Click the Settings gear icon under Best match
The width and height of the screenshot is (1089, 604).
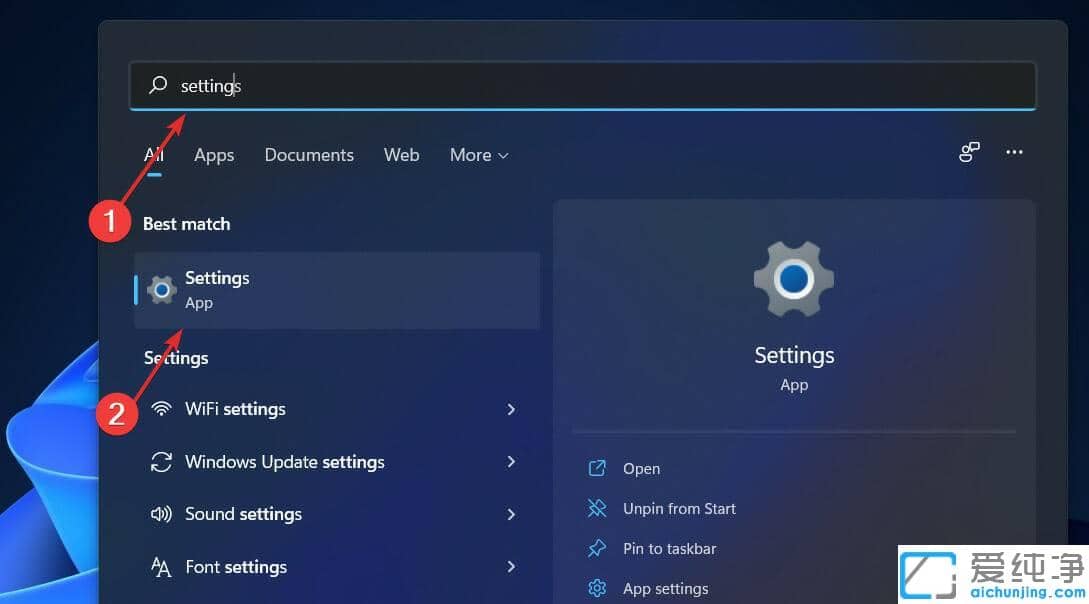pyautogui.click(x=161, y=289)
